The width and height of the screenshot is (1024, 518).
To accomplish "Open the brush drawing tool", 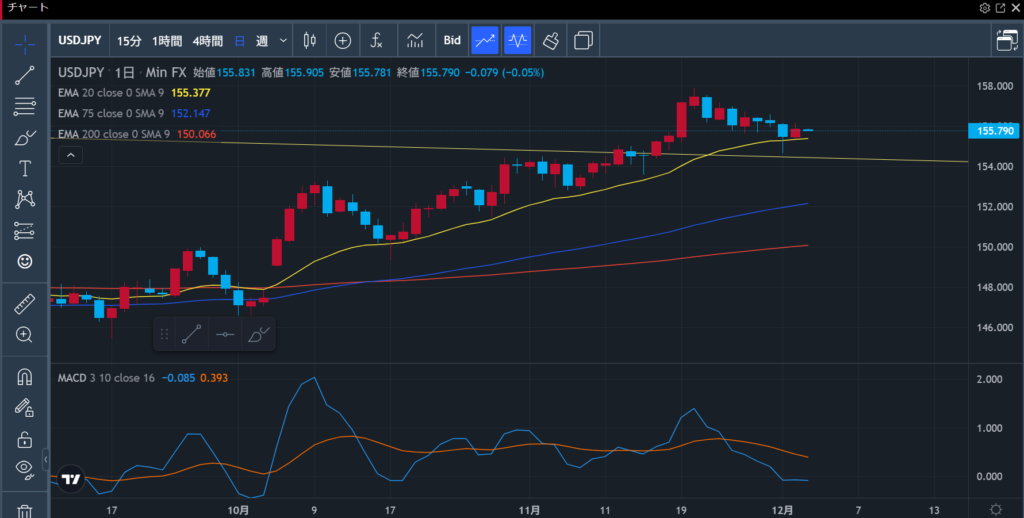I will tap(25, 138).
